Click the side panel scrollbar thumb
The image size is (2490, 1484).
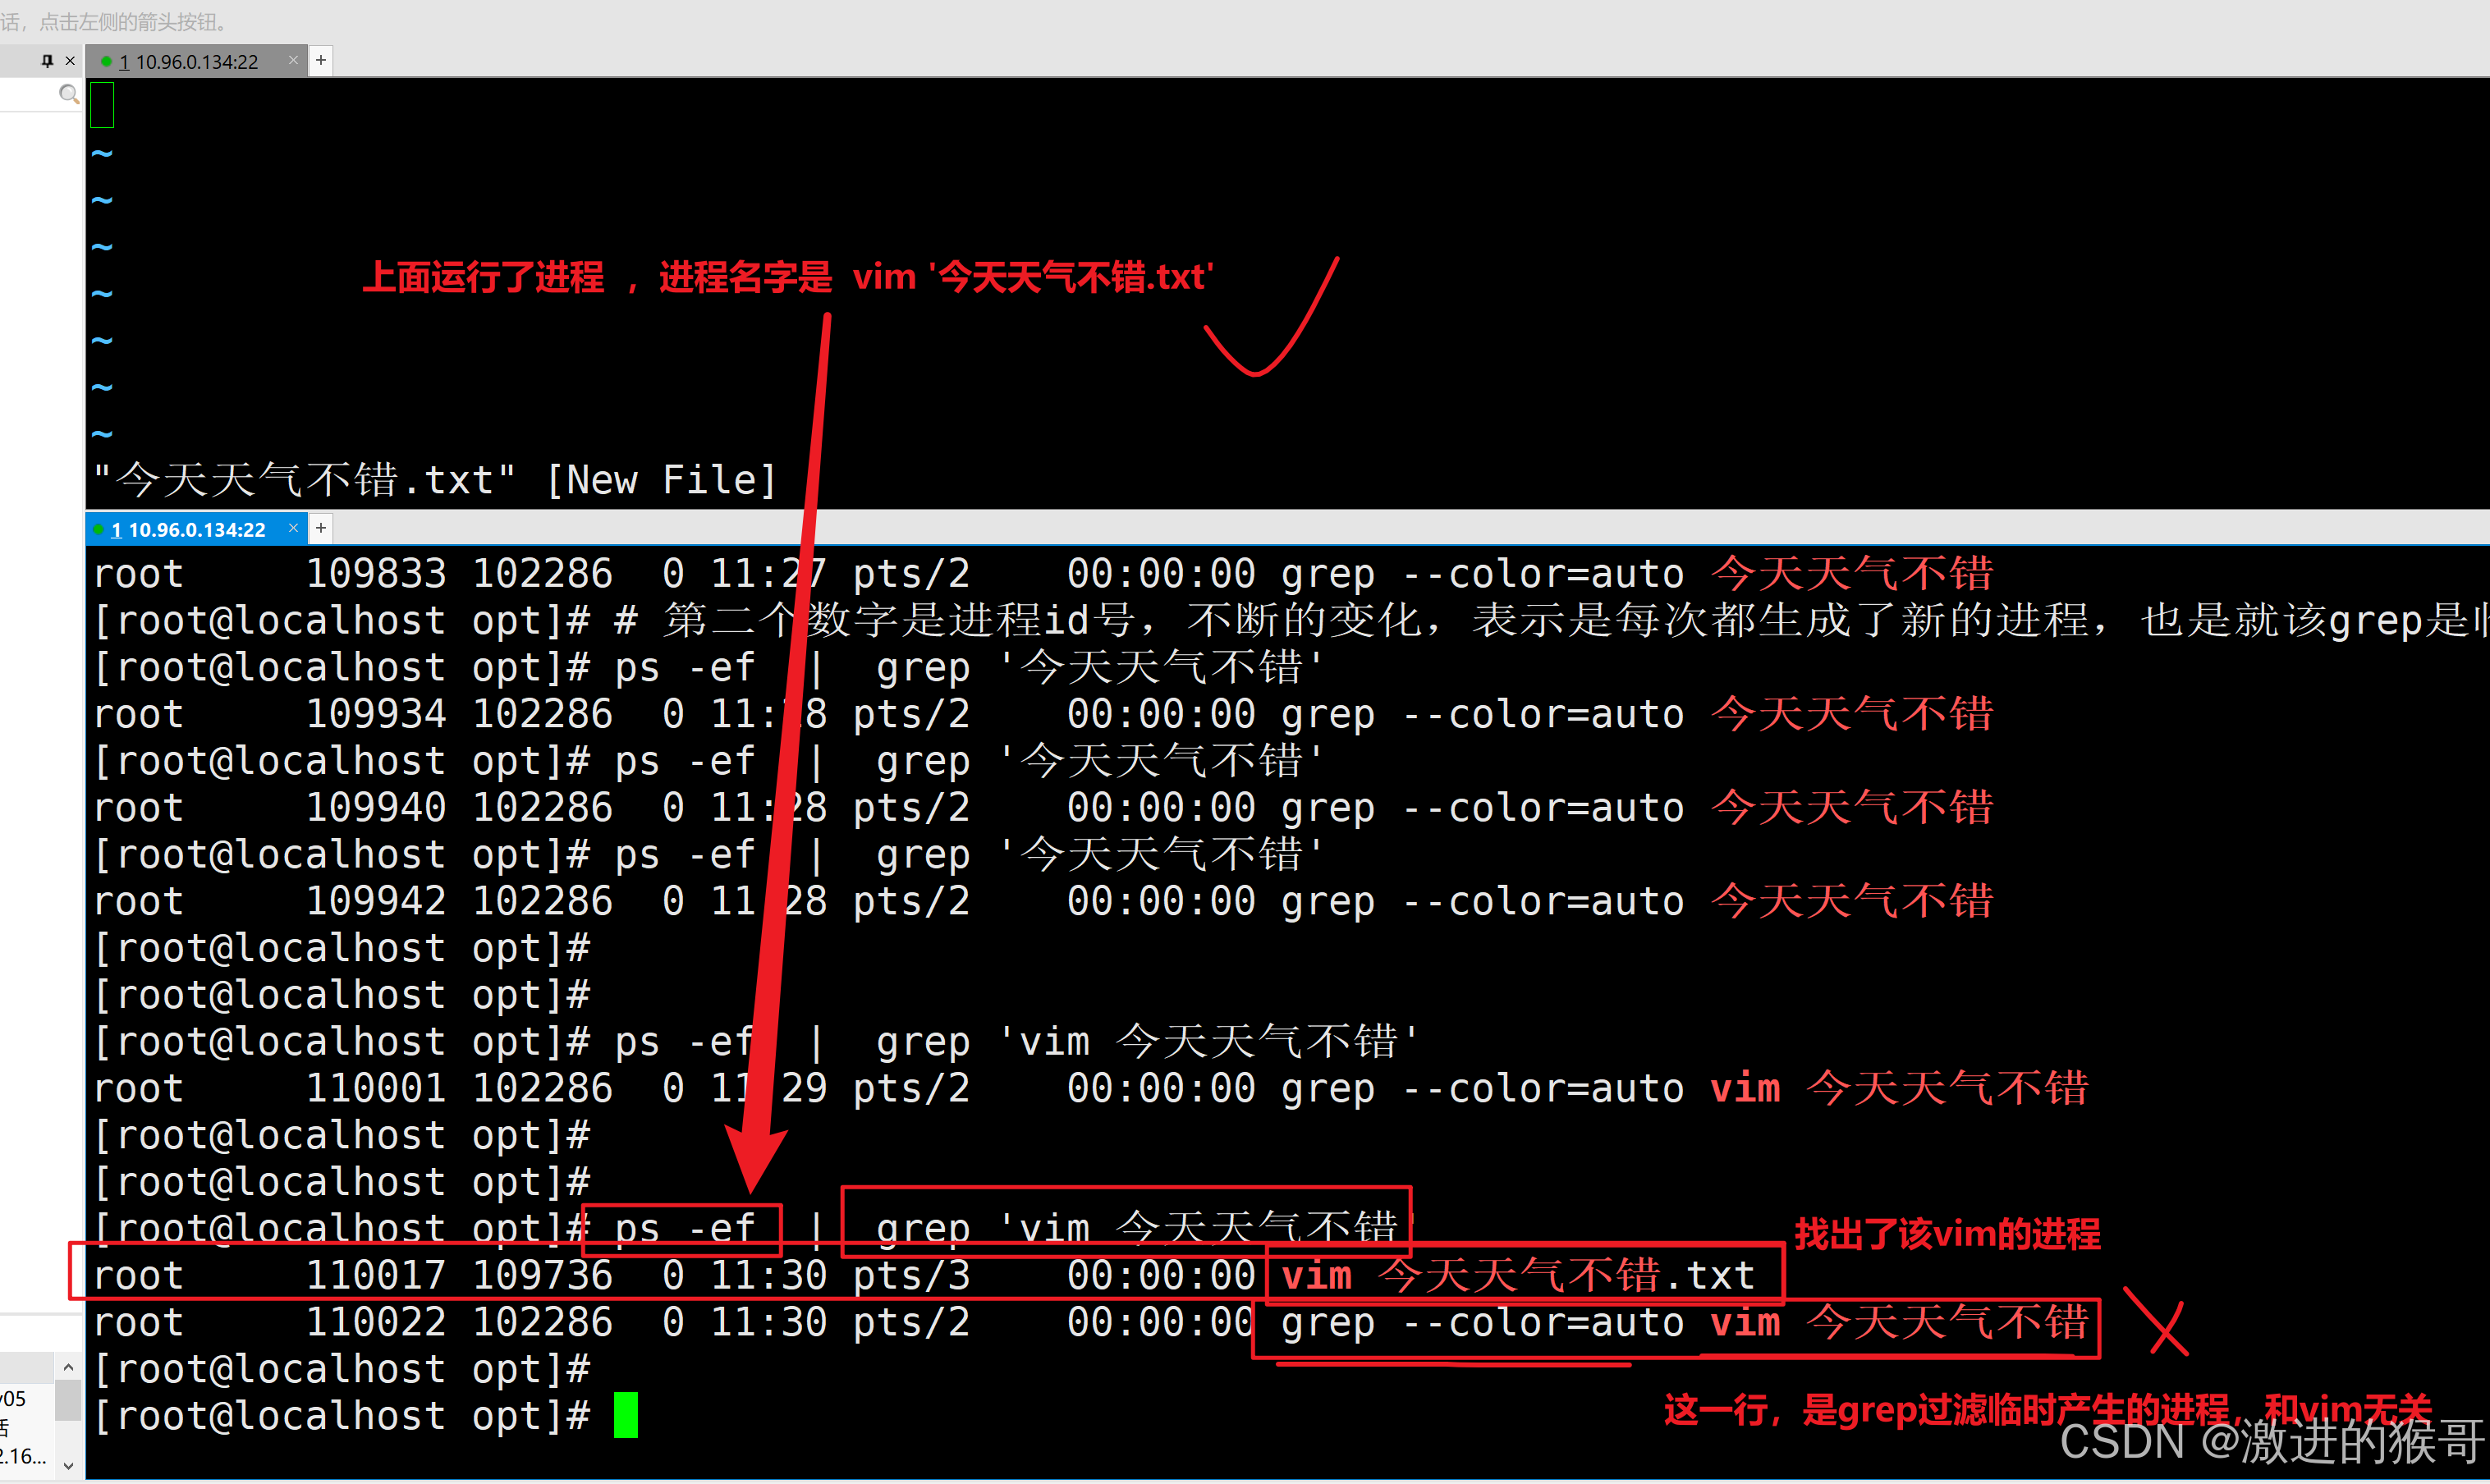click(68, 1400)
